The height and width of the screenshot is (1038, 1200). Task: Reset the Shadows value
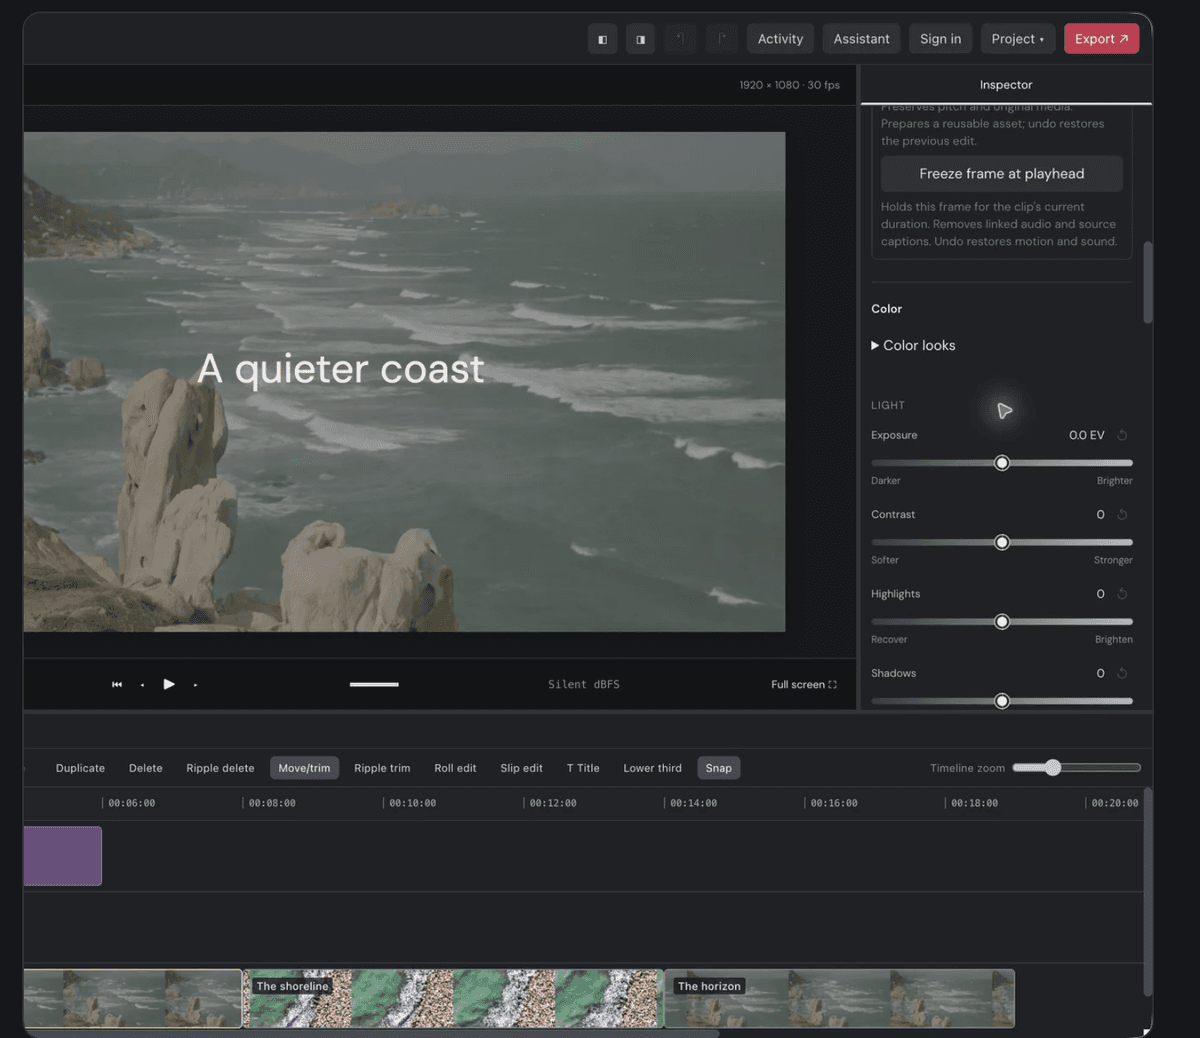pos(1122,673)
